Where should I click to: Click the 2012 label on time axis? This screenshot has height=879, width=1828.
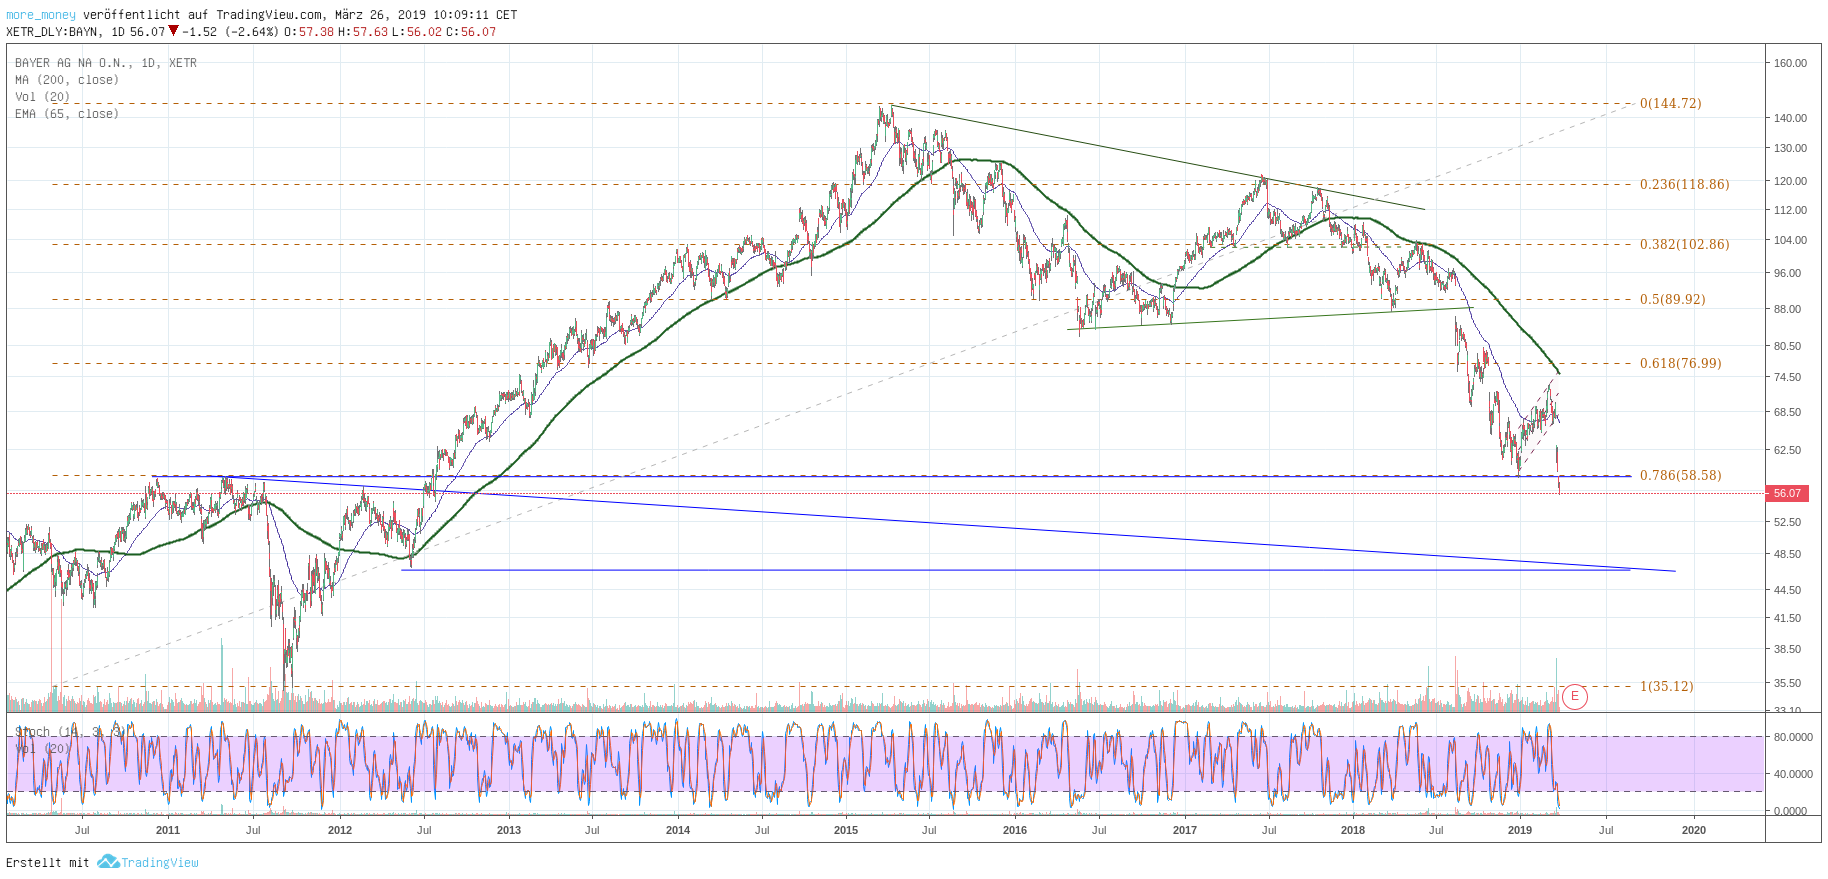[x=340, y=830]
